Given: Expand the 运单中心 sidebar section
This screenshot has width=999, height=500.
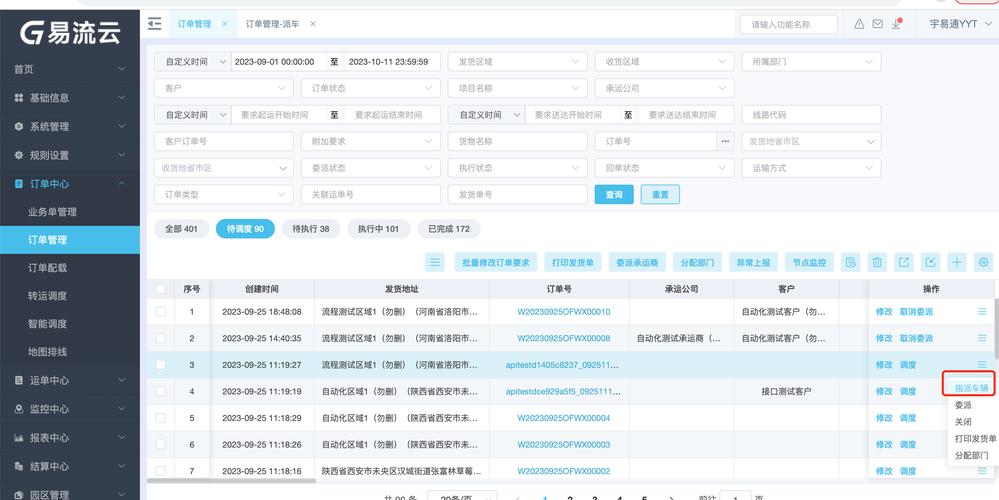Looking at the screenshot, I should (70, 380).
